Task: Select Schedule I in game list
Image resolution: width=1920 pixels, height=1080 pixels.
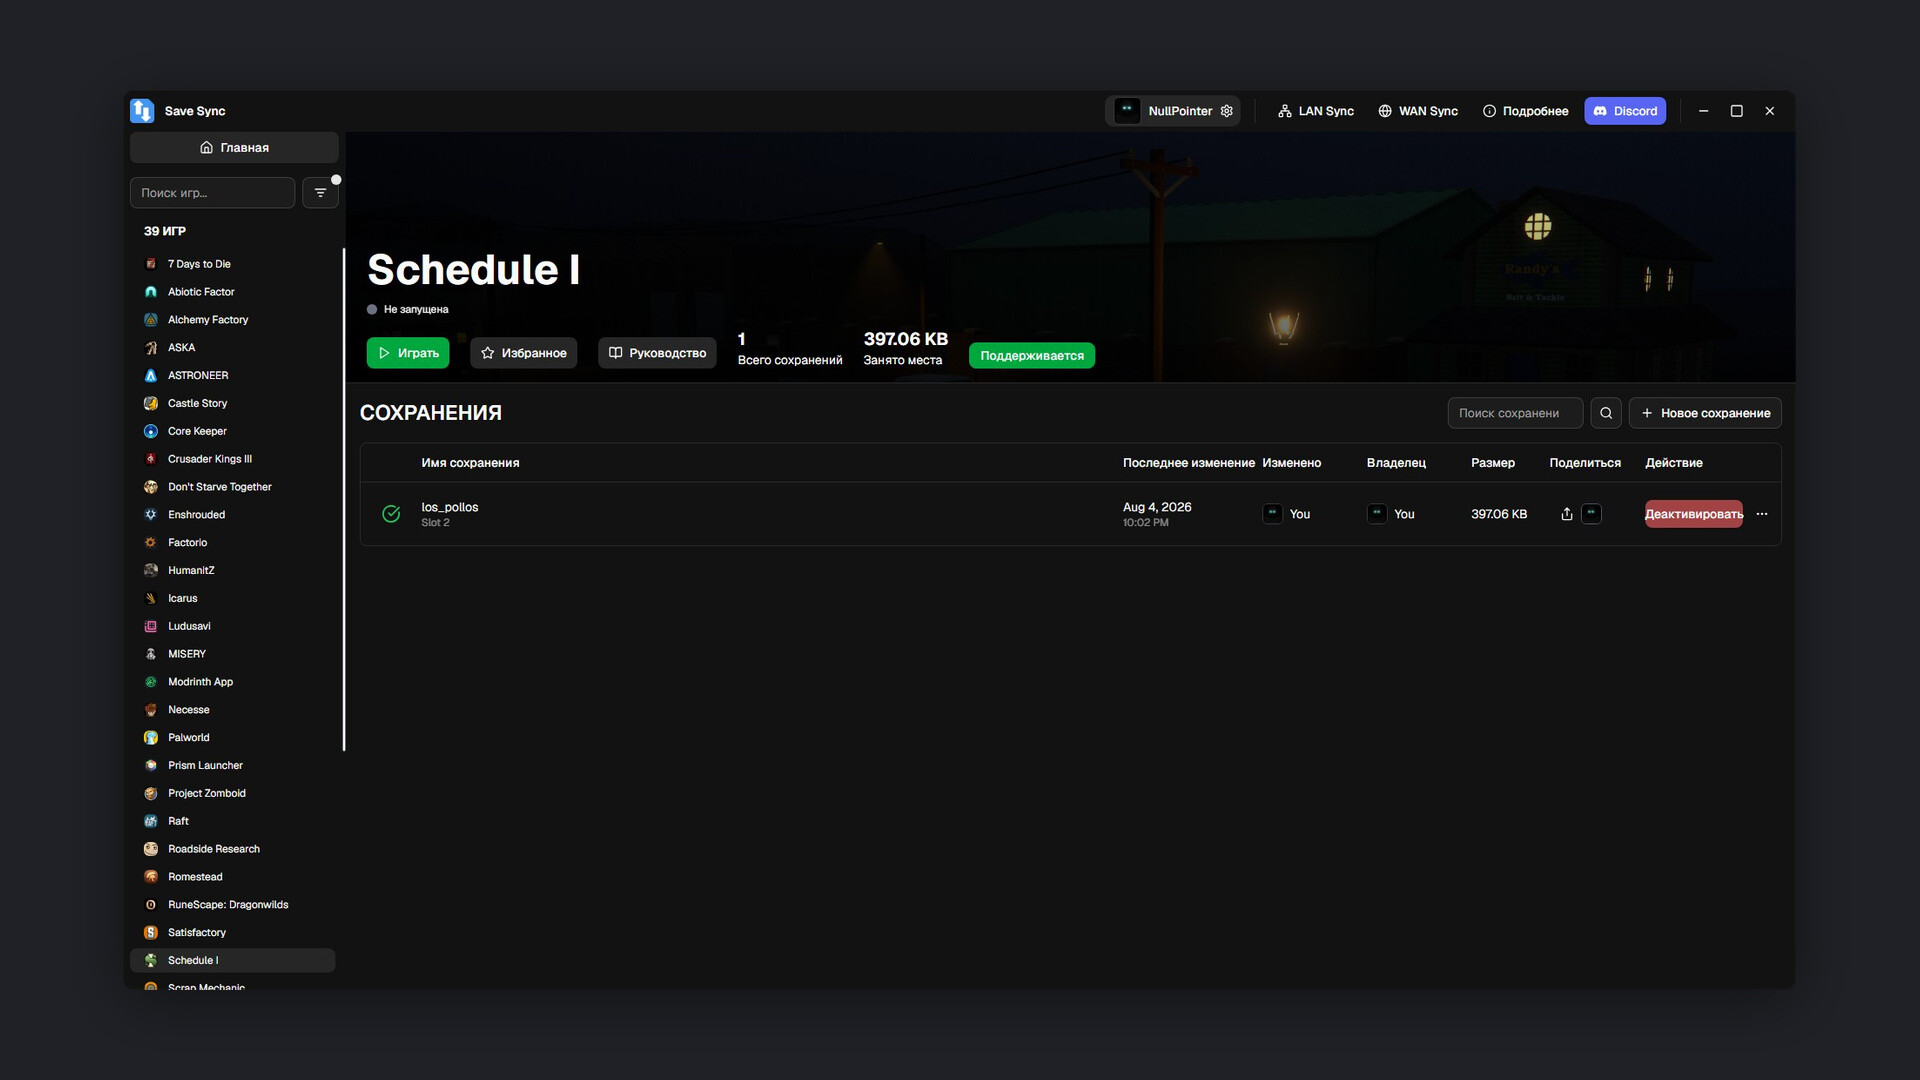Action: tap(232, 961)
